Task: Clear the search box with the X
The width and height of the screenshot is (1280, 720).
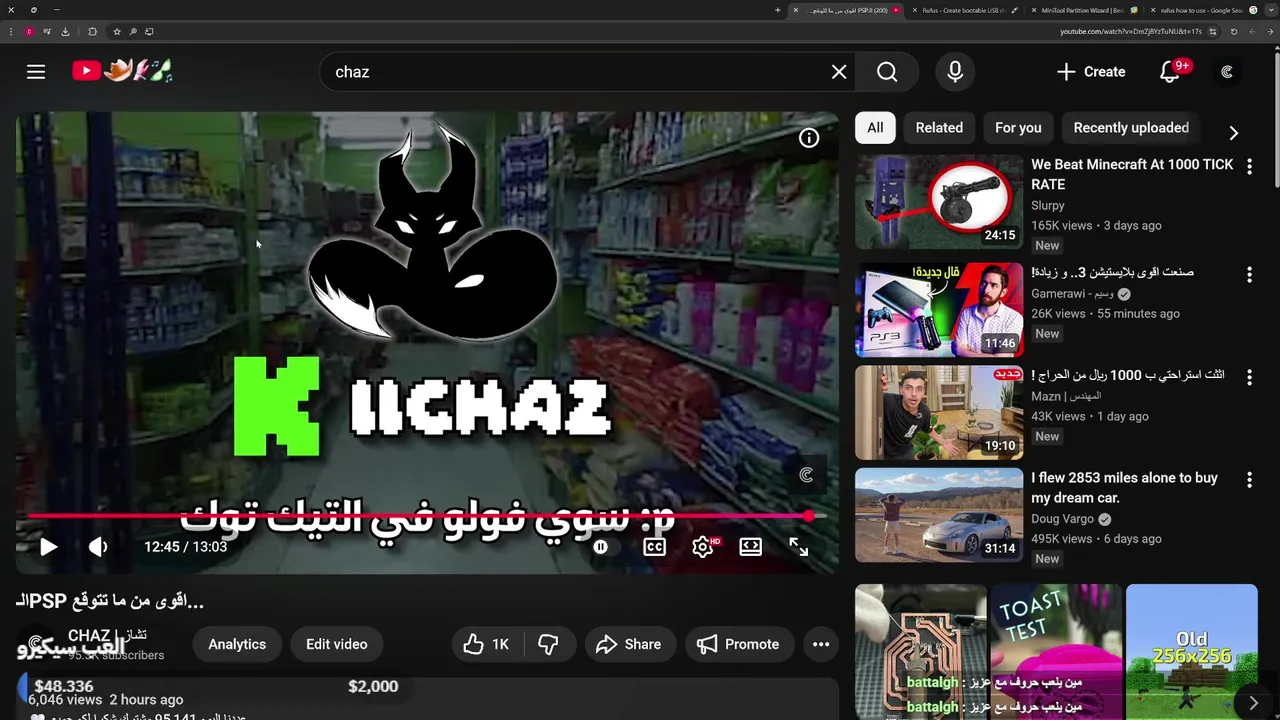Action: (839, 72)
